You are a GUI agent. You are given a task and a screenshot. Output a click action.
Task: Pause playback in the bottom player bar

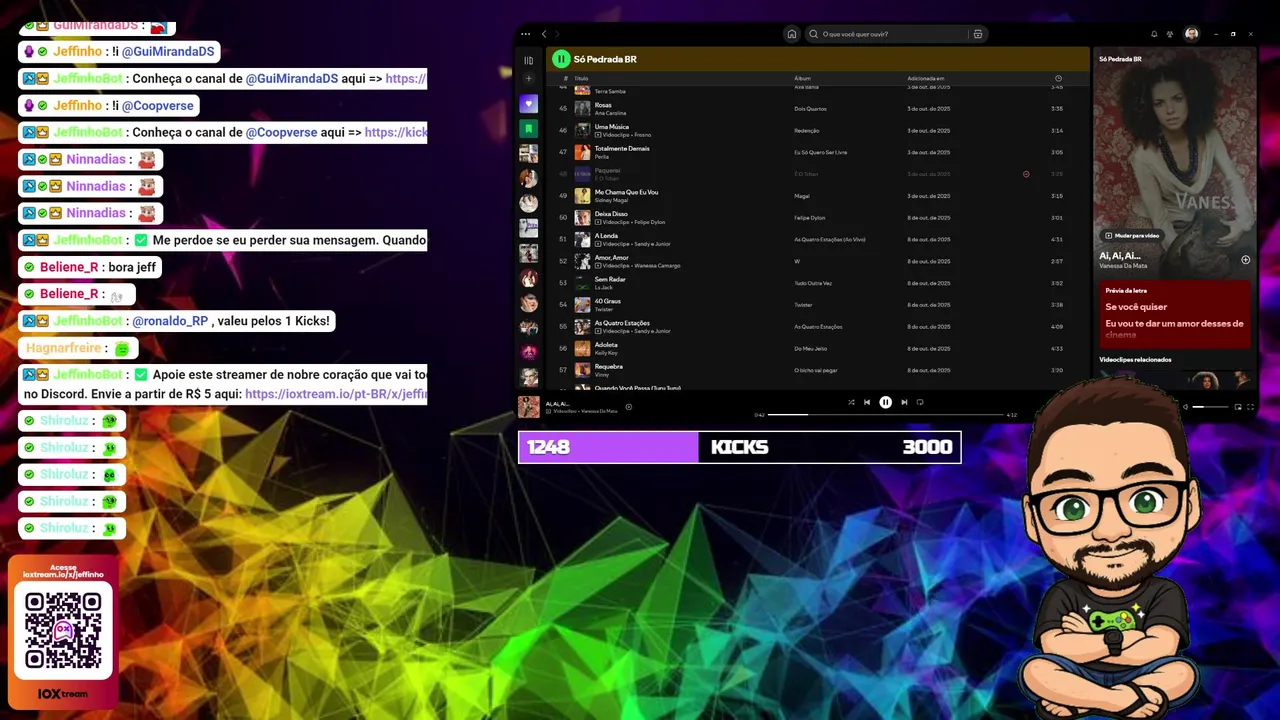pyautogui.click(x=885, y=402)
